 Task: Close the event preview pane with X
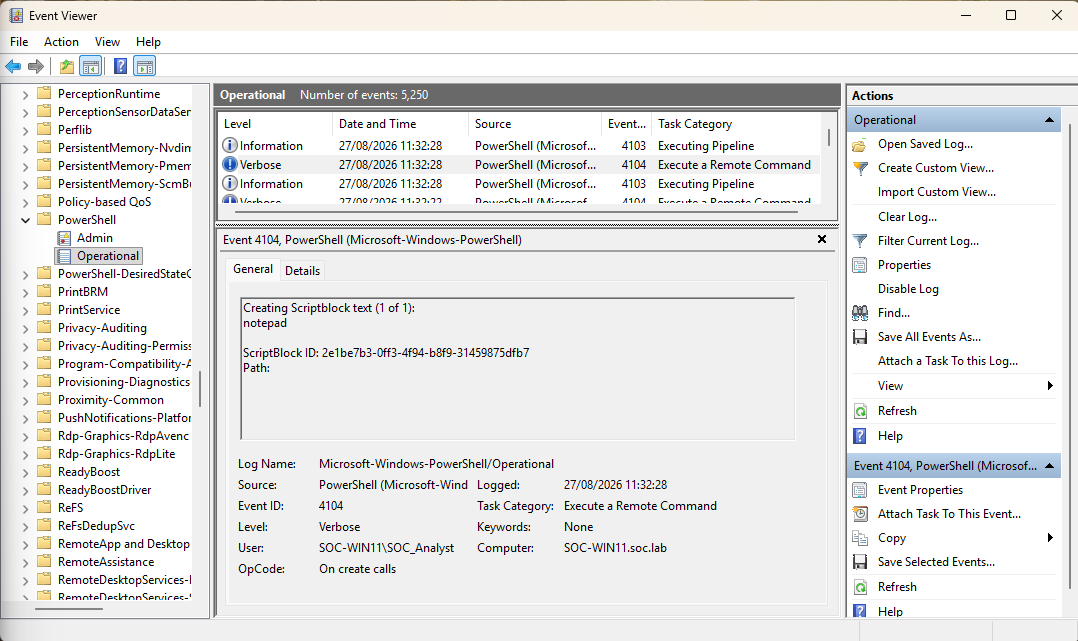[x=822, y=239]
